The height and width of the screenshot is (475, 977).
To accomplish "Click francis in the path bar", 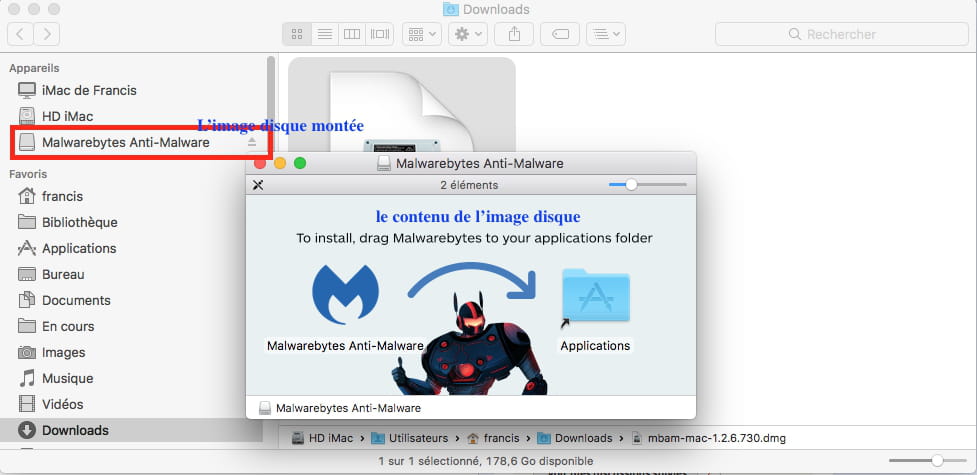I will pos(493,438).
